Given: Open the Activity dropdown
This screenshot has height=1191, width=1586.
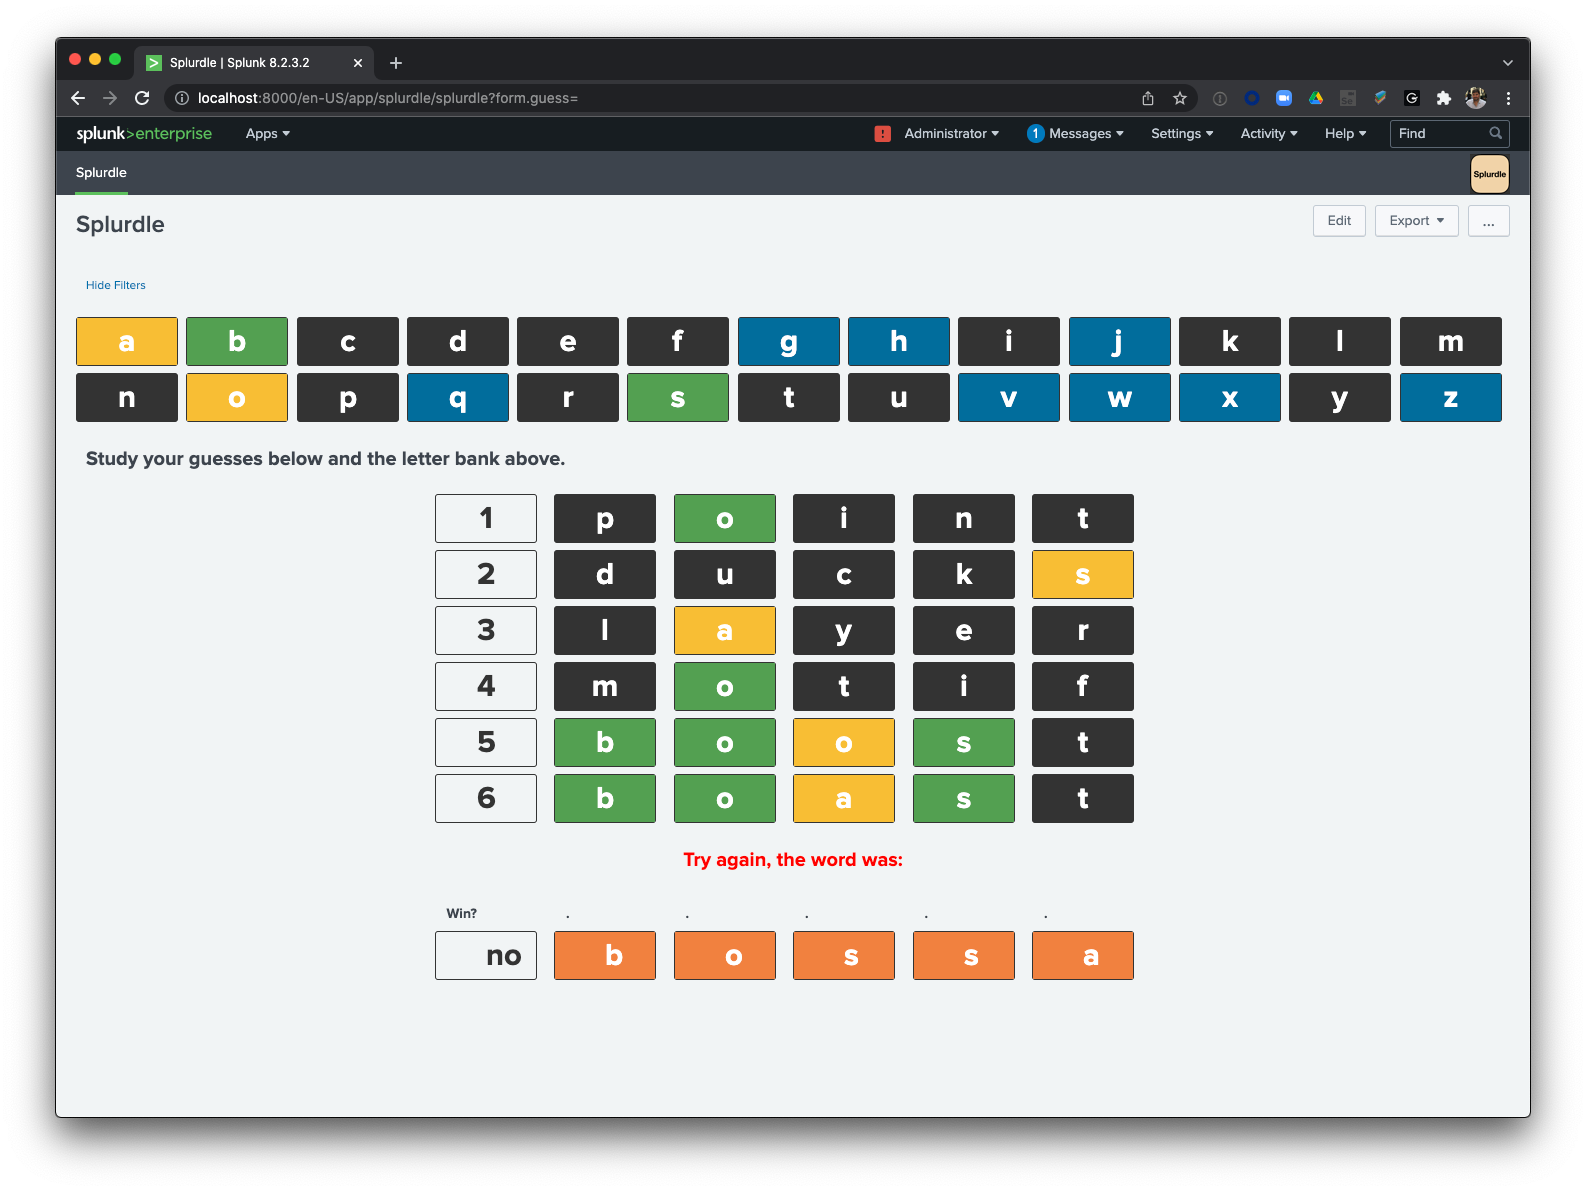Looking at the screenshot, I should pos(1269,134).
